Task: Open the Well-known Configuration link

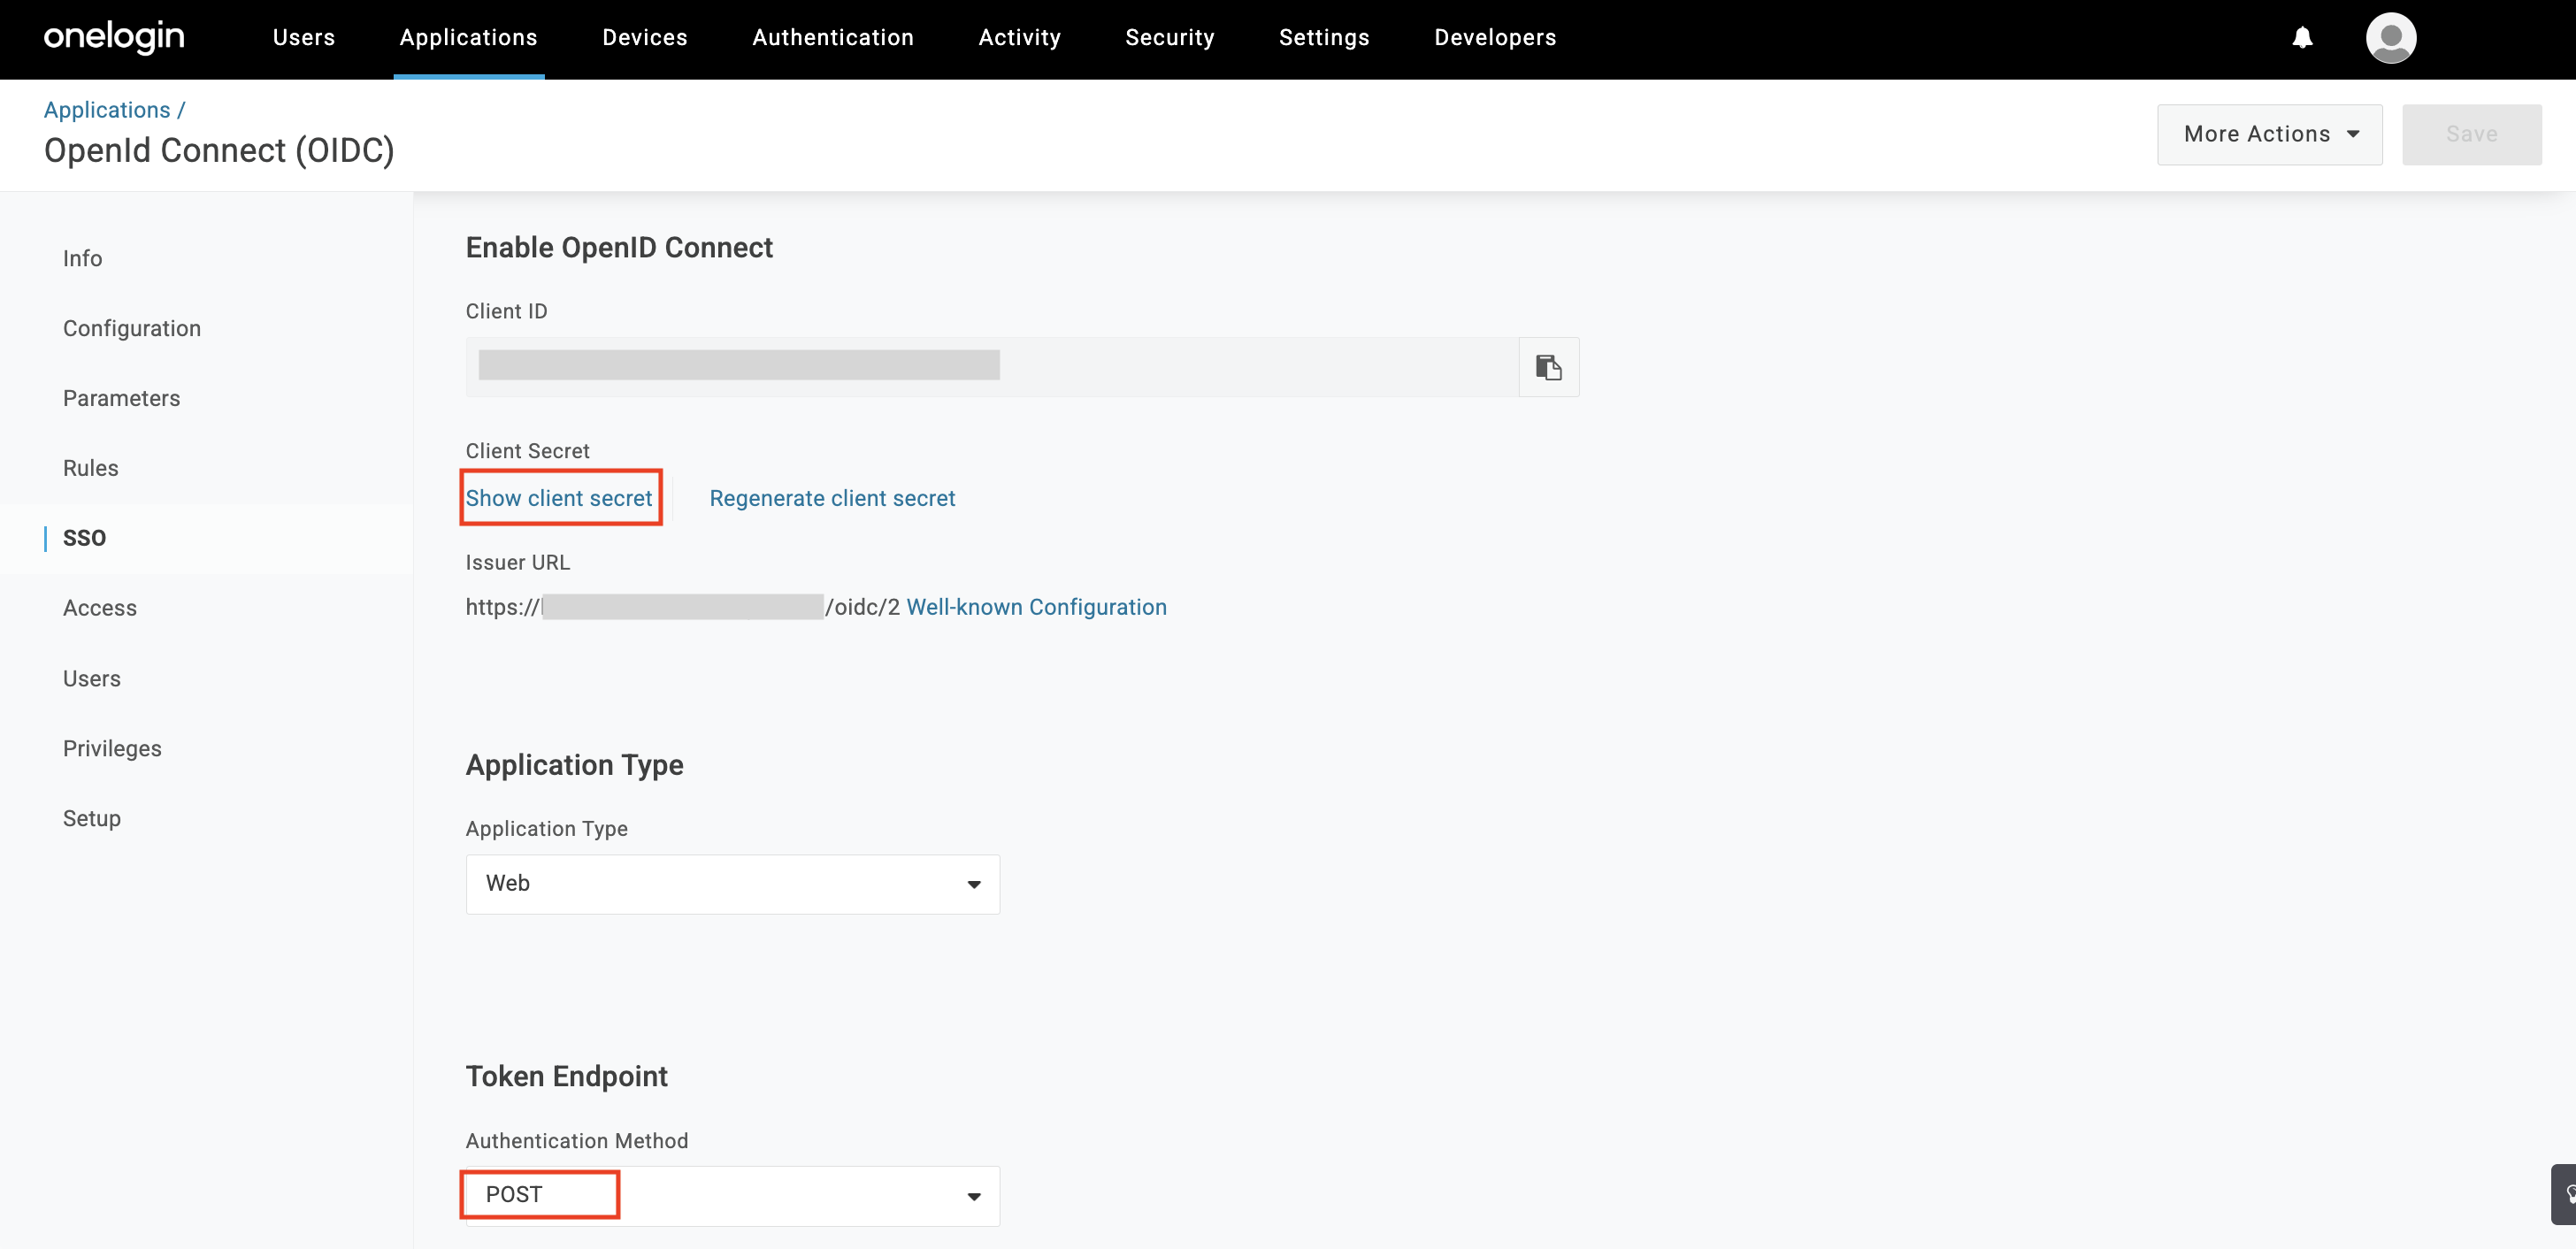Action: (x=1036, y=607)
